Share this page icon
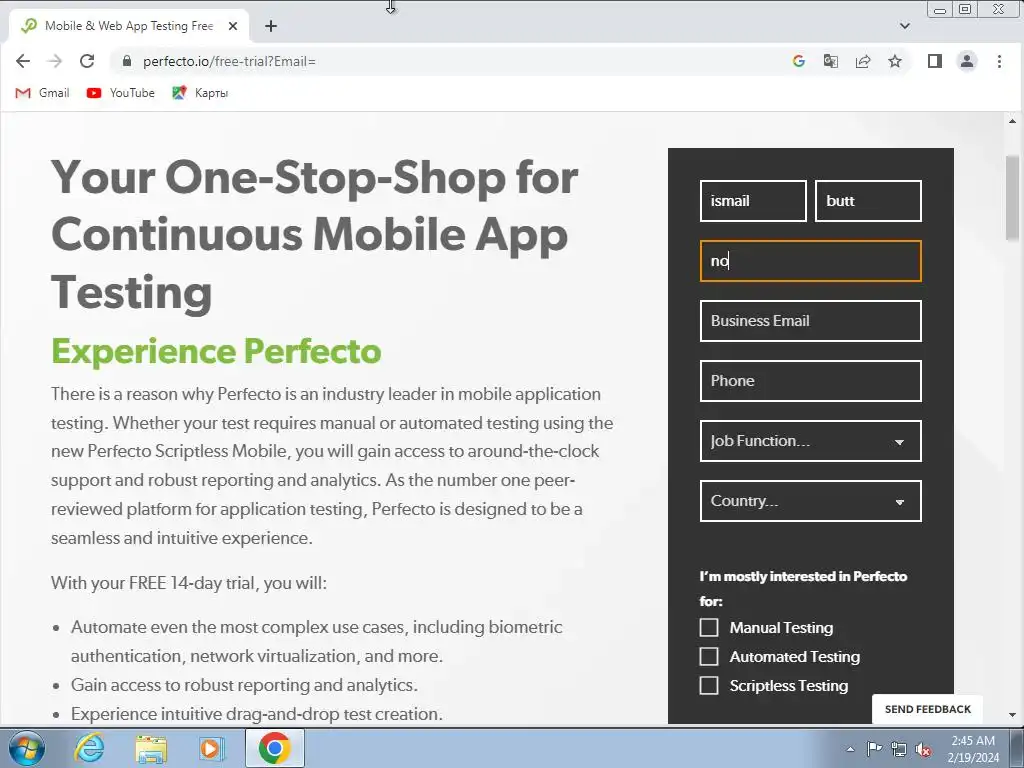This screenshot has width=1024, height=768. click(863, 61)
